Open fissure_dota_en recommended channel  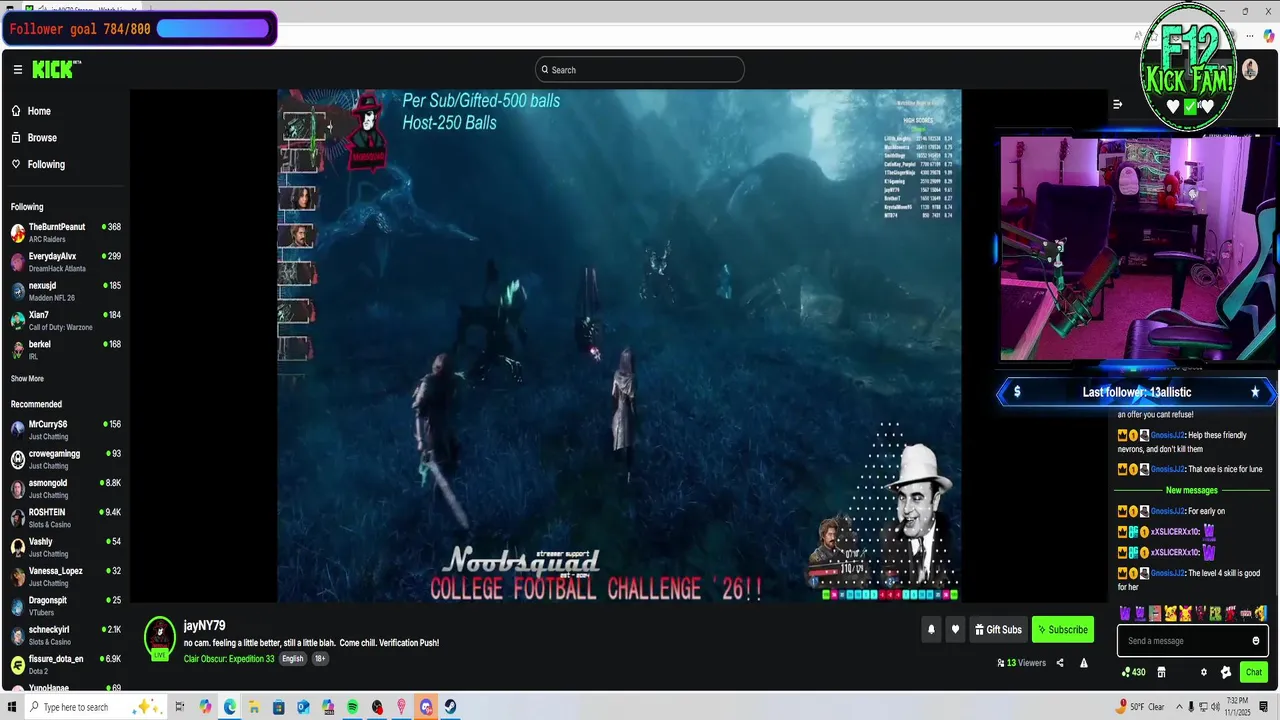(66, 664)
